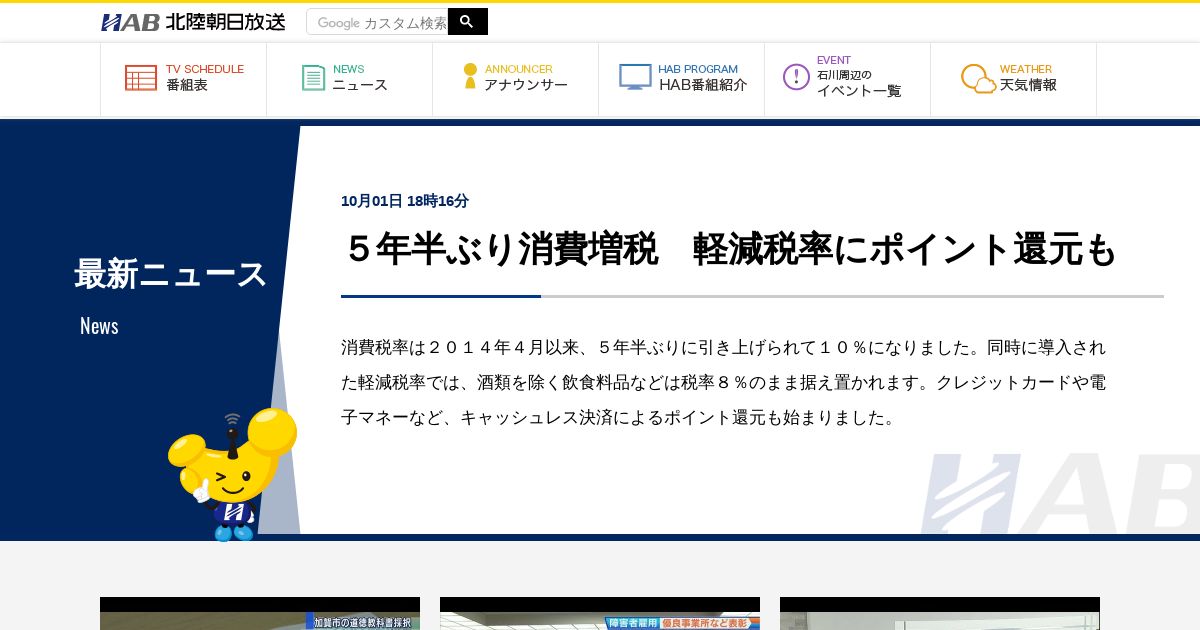The height and width of the screenshot is (630, 1200).
Task: Open the HAB番組紹介 menu label
Action: pyautogui.click(x=703, y=86)
